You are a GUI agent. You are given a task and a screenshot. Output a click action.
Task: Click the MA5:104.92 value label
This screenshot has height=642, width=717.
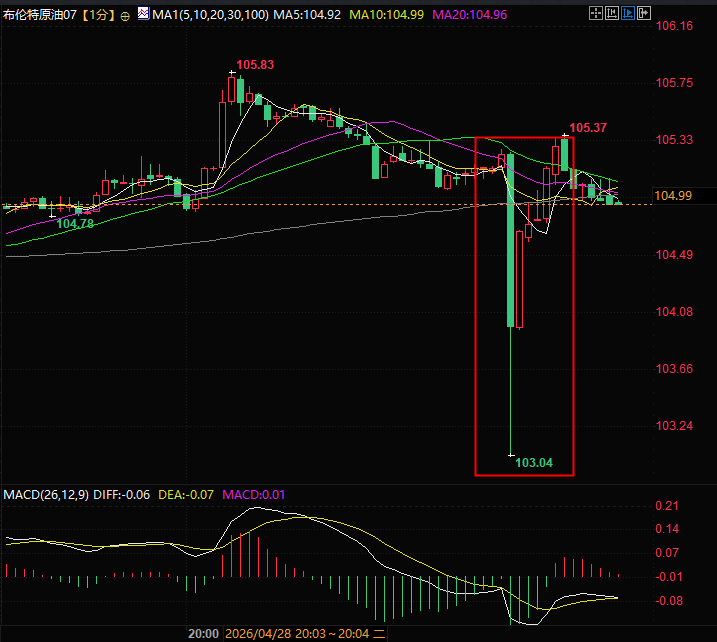(307, 15)
